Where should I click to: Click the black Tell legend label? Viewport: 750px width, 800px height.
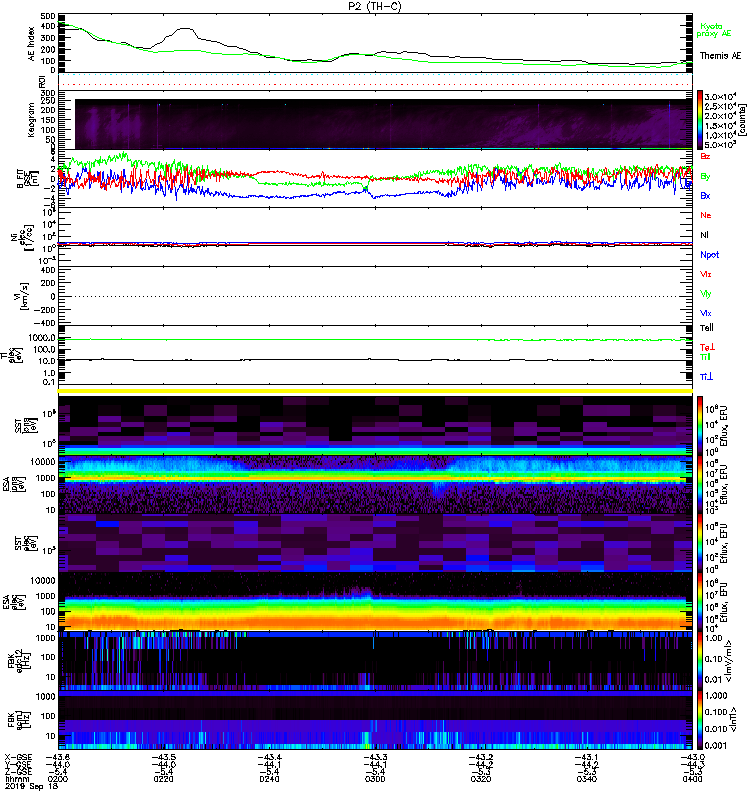click(707, 328)
